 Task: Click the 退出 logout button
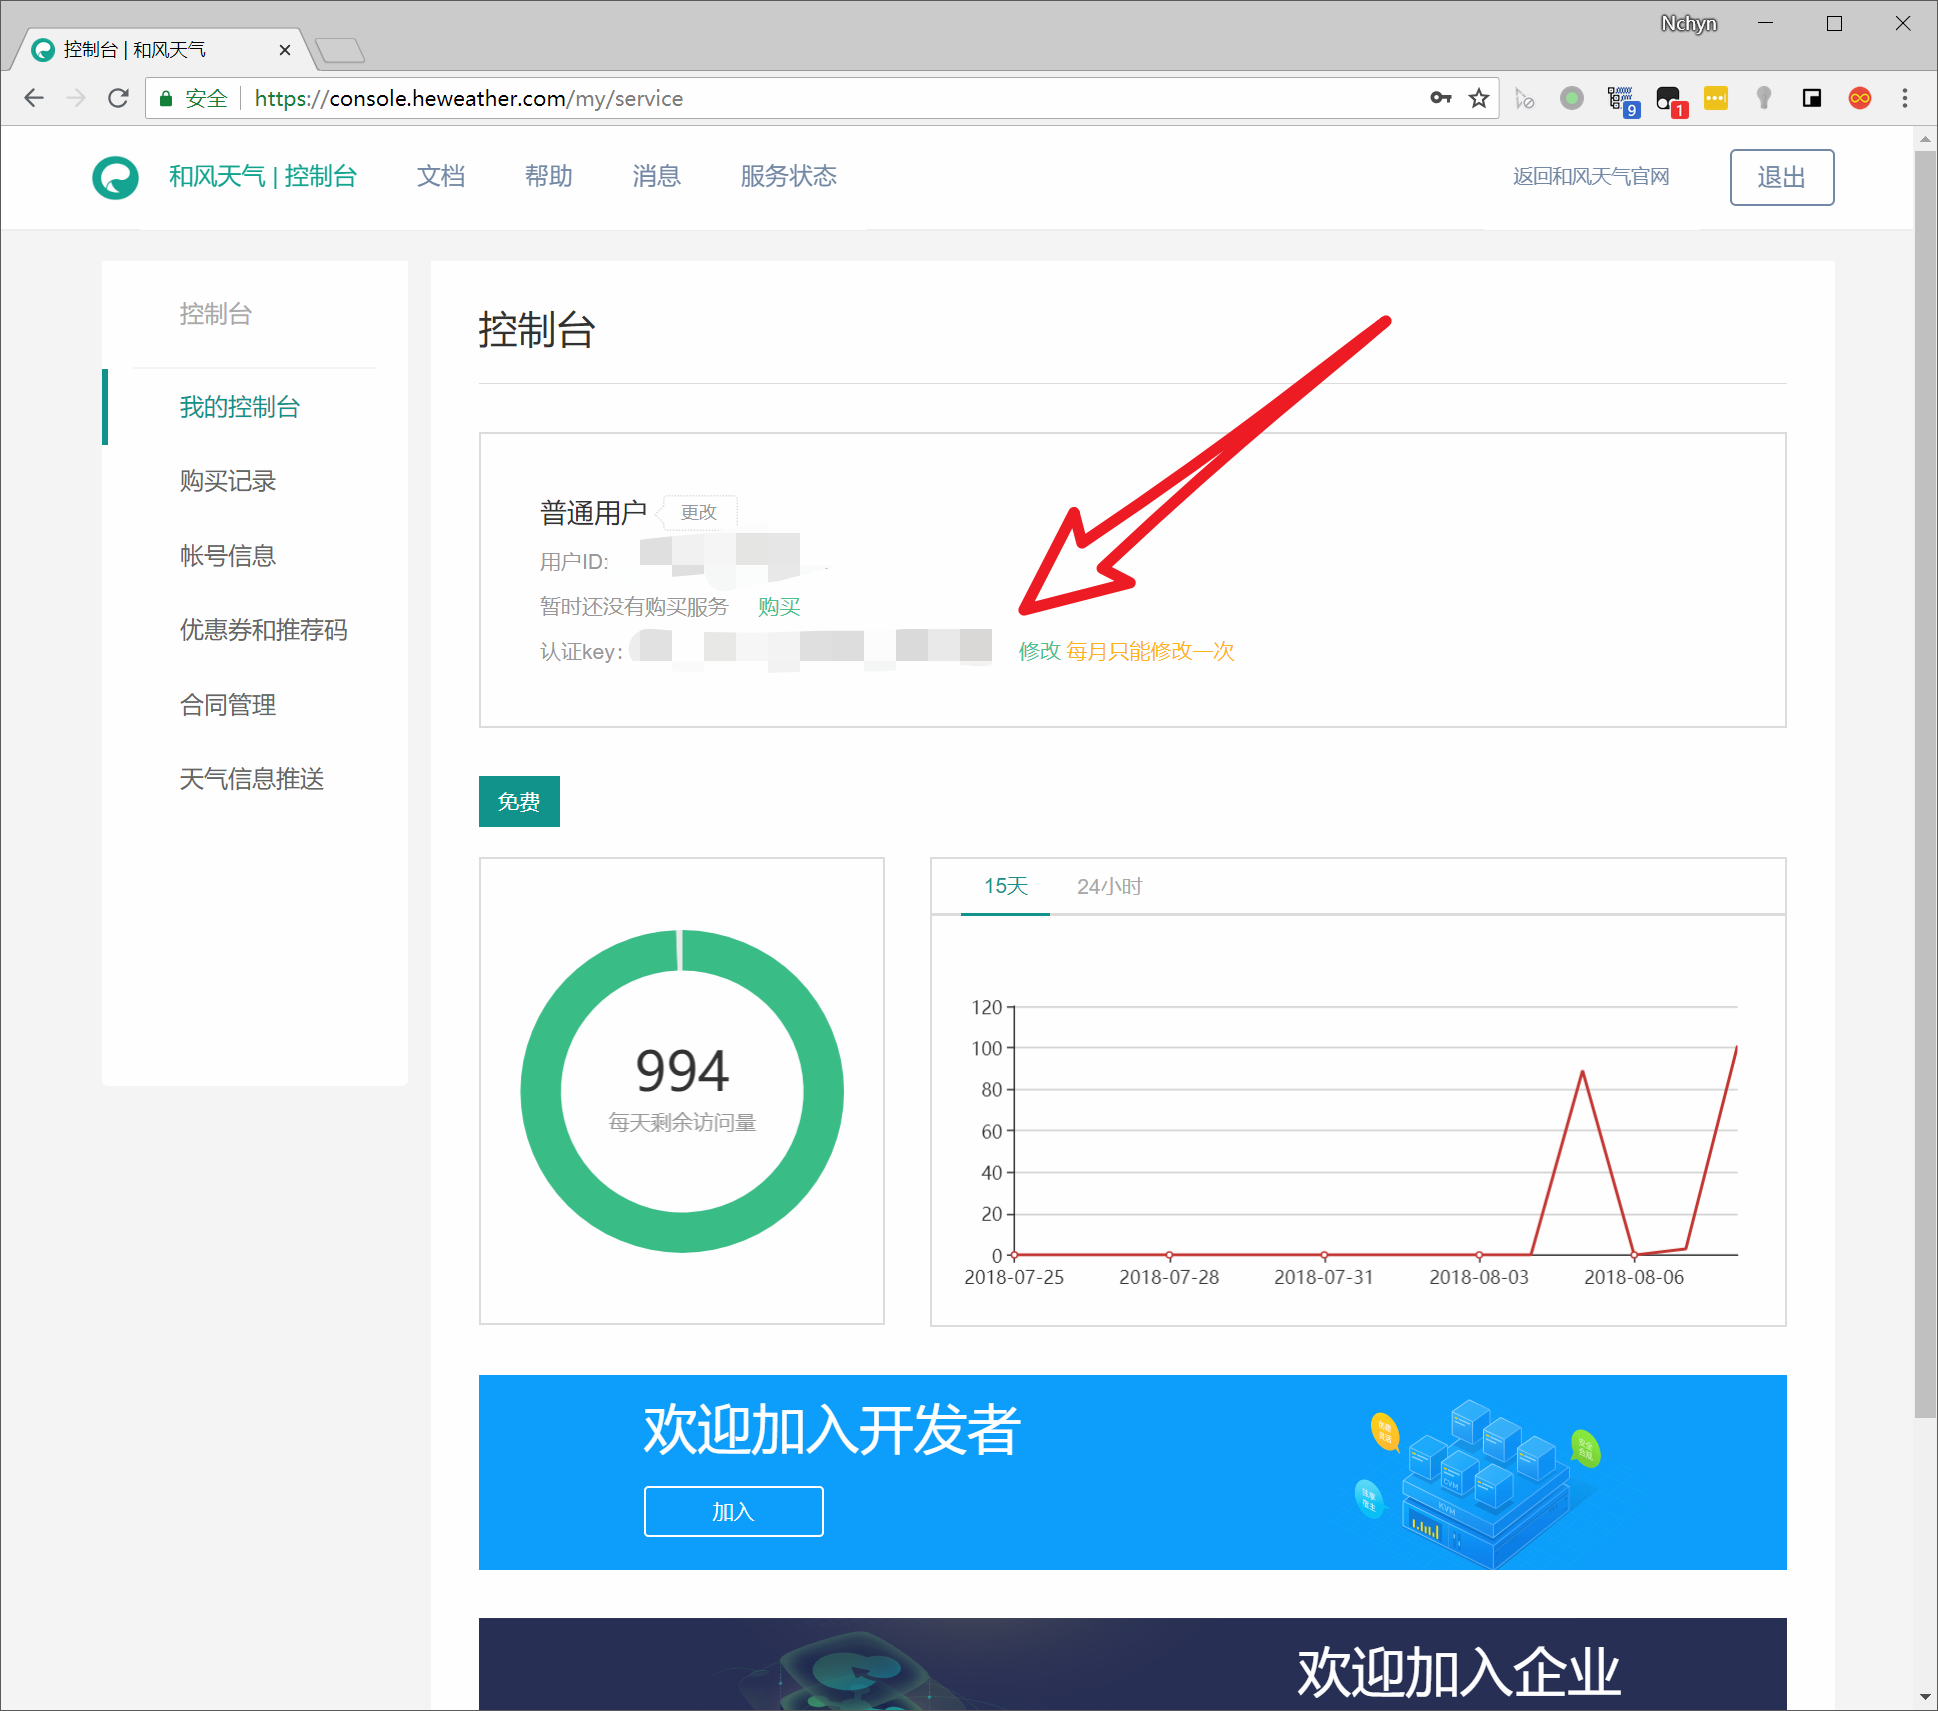pos(1782,177)
